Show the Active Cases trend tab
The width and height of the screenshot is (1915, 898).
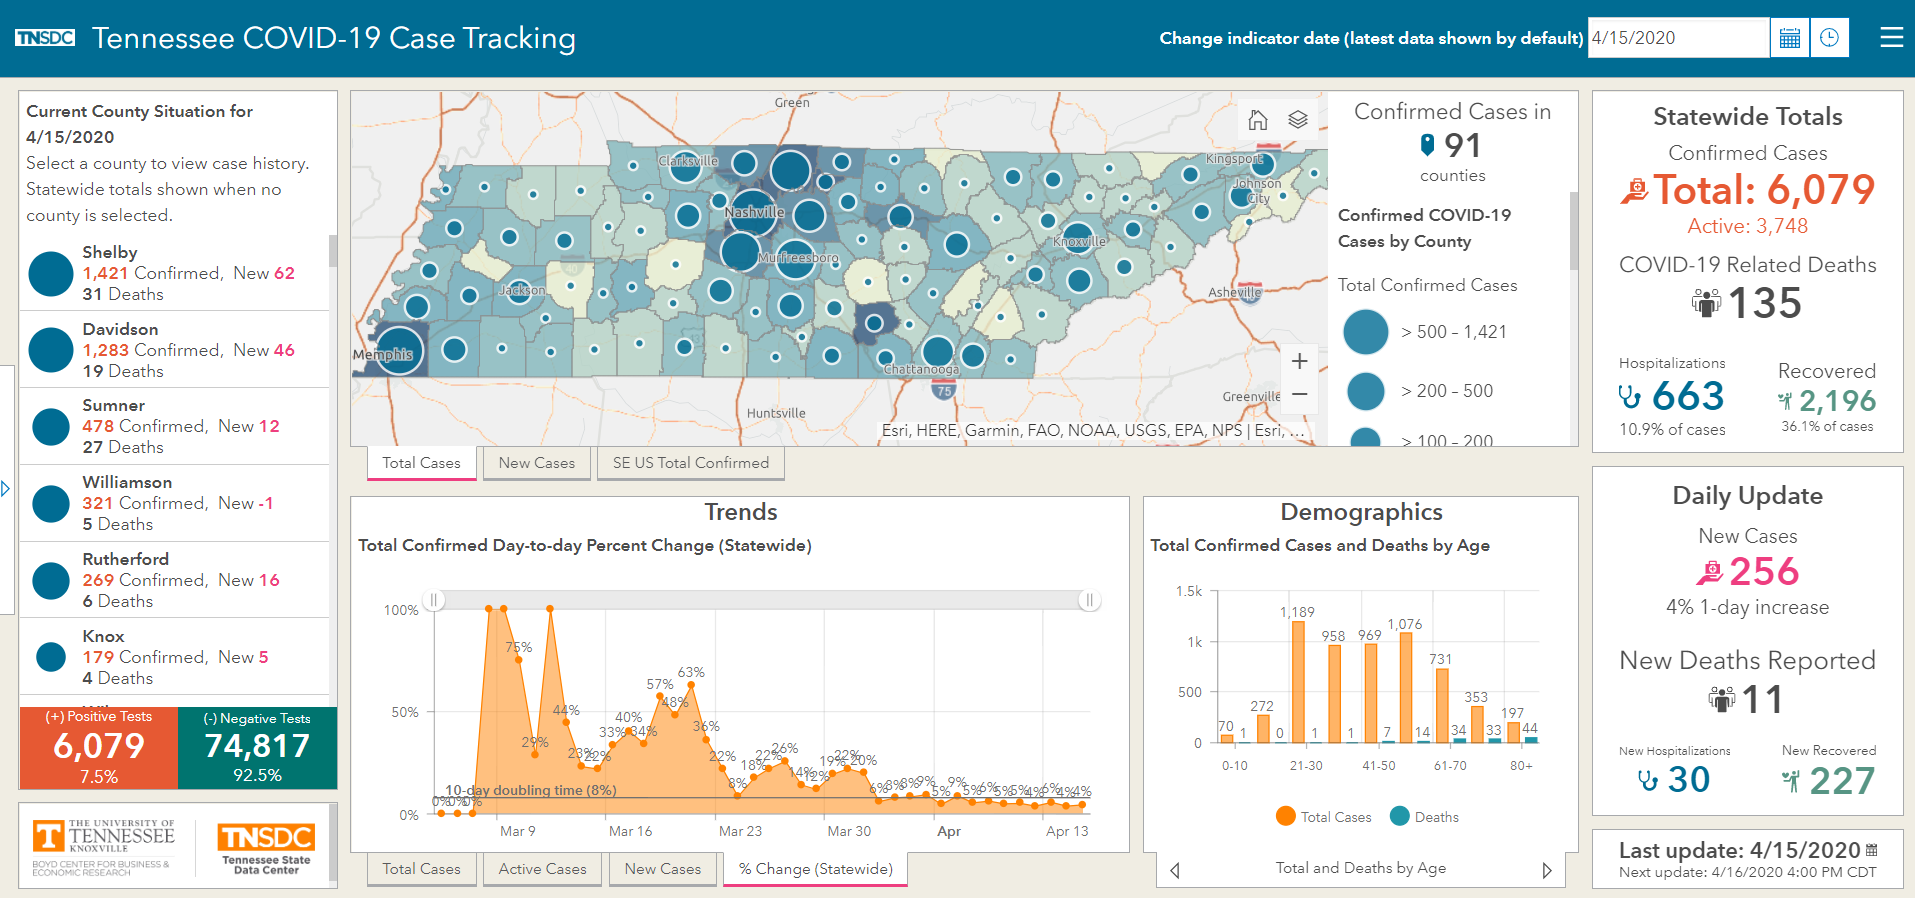[543, 869]
